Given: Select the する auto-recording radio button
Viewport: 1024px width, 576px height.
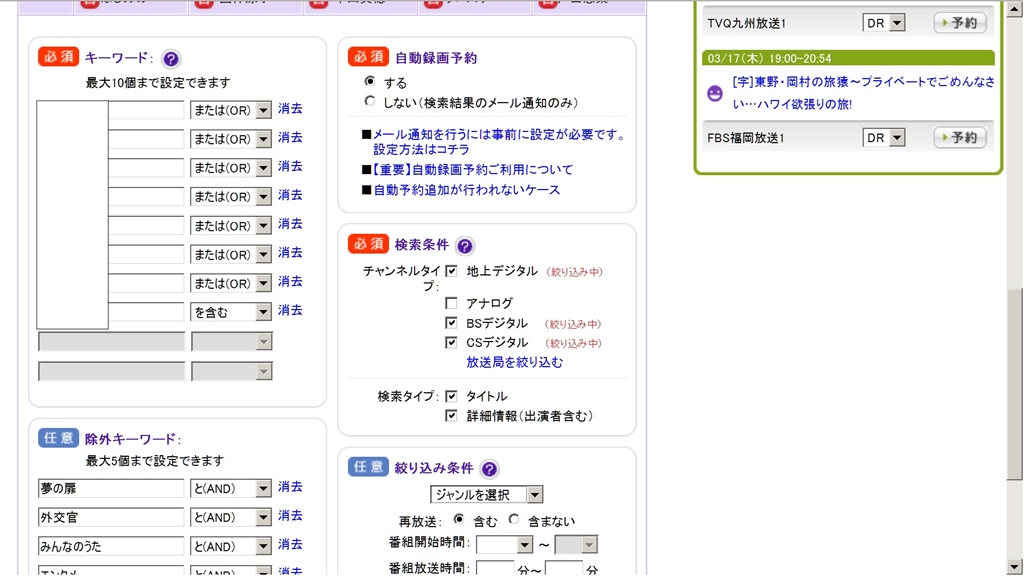Looking at the screenshot, I should 370,82.
